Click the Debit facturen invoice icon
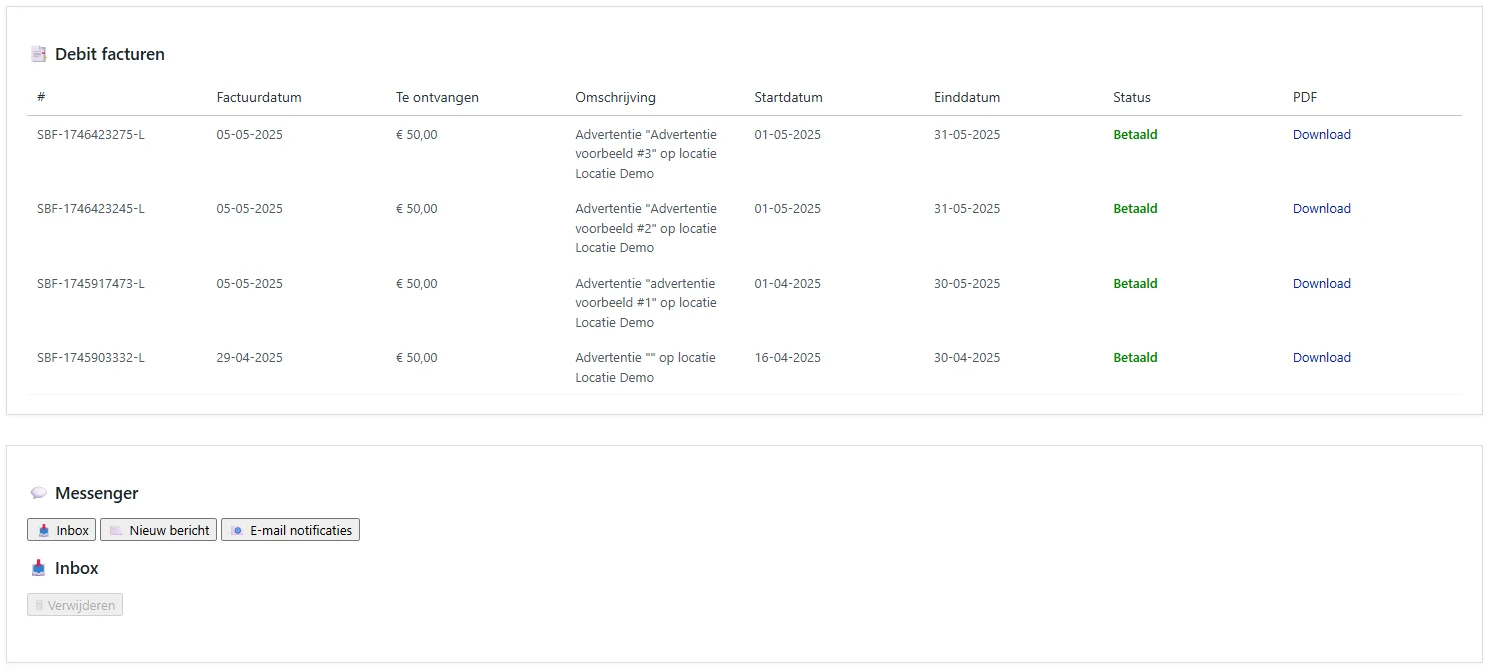The width and height of the screenshot is (1490, 672). [39, 54]
